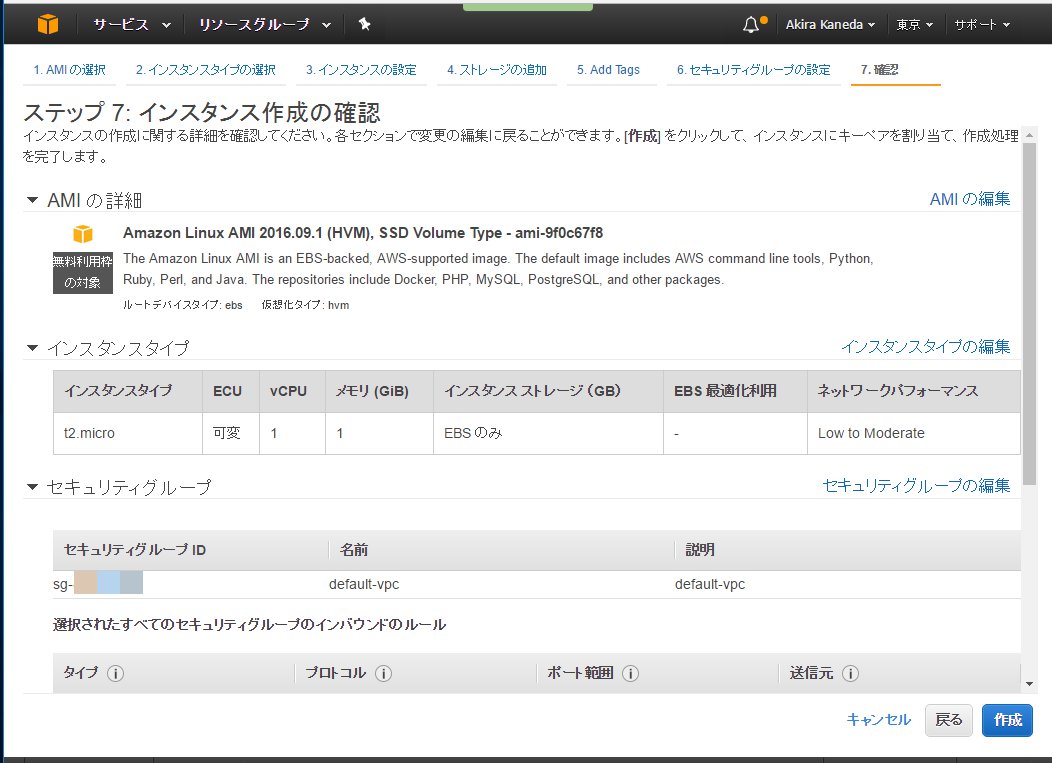Click the scrollbar down arrow

click(x=1030, y=684)
